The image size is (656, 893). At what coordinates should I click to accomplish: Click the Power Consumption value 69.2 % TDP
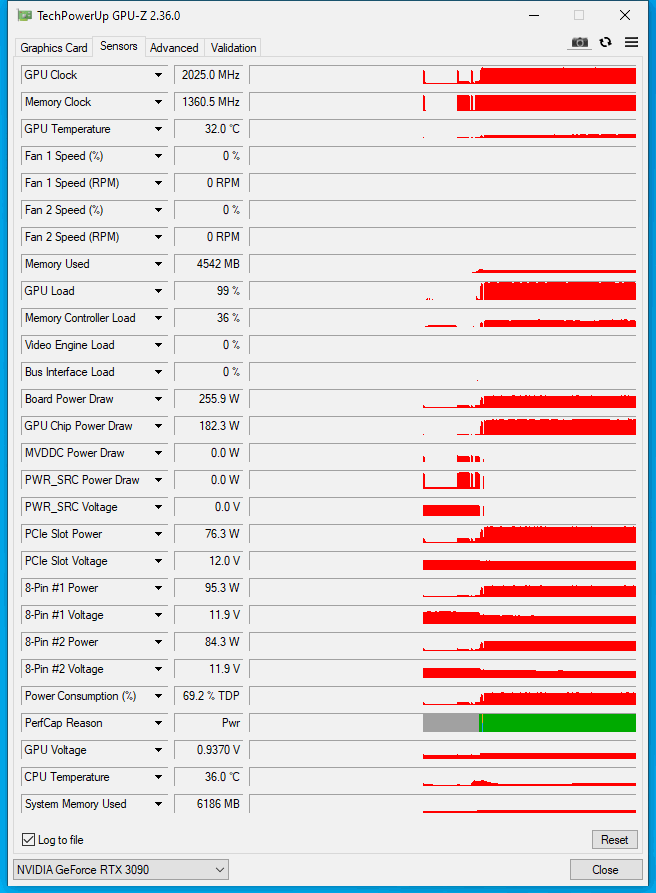(x=209, y=696)
